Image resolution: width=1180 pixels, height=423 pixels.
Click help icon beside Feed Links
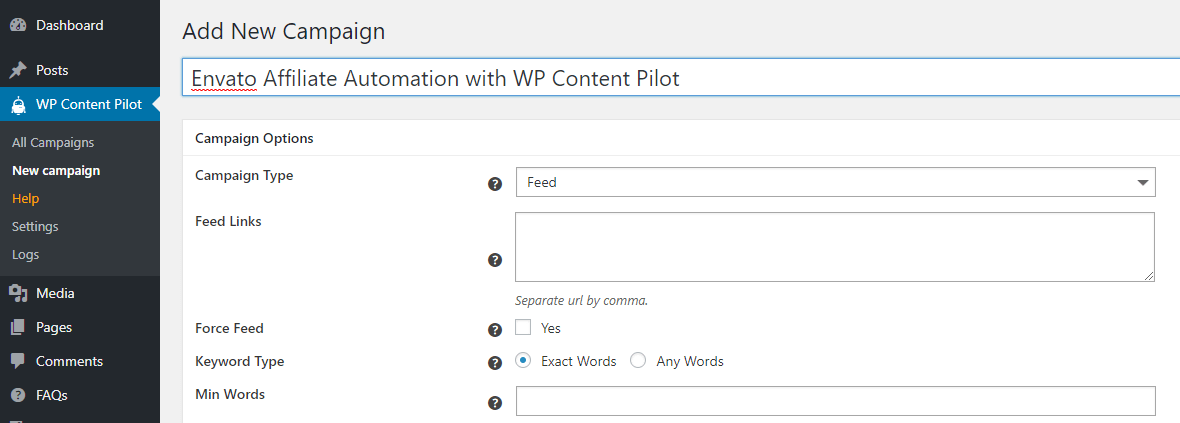pos(495,260)
